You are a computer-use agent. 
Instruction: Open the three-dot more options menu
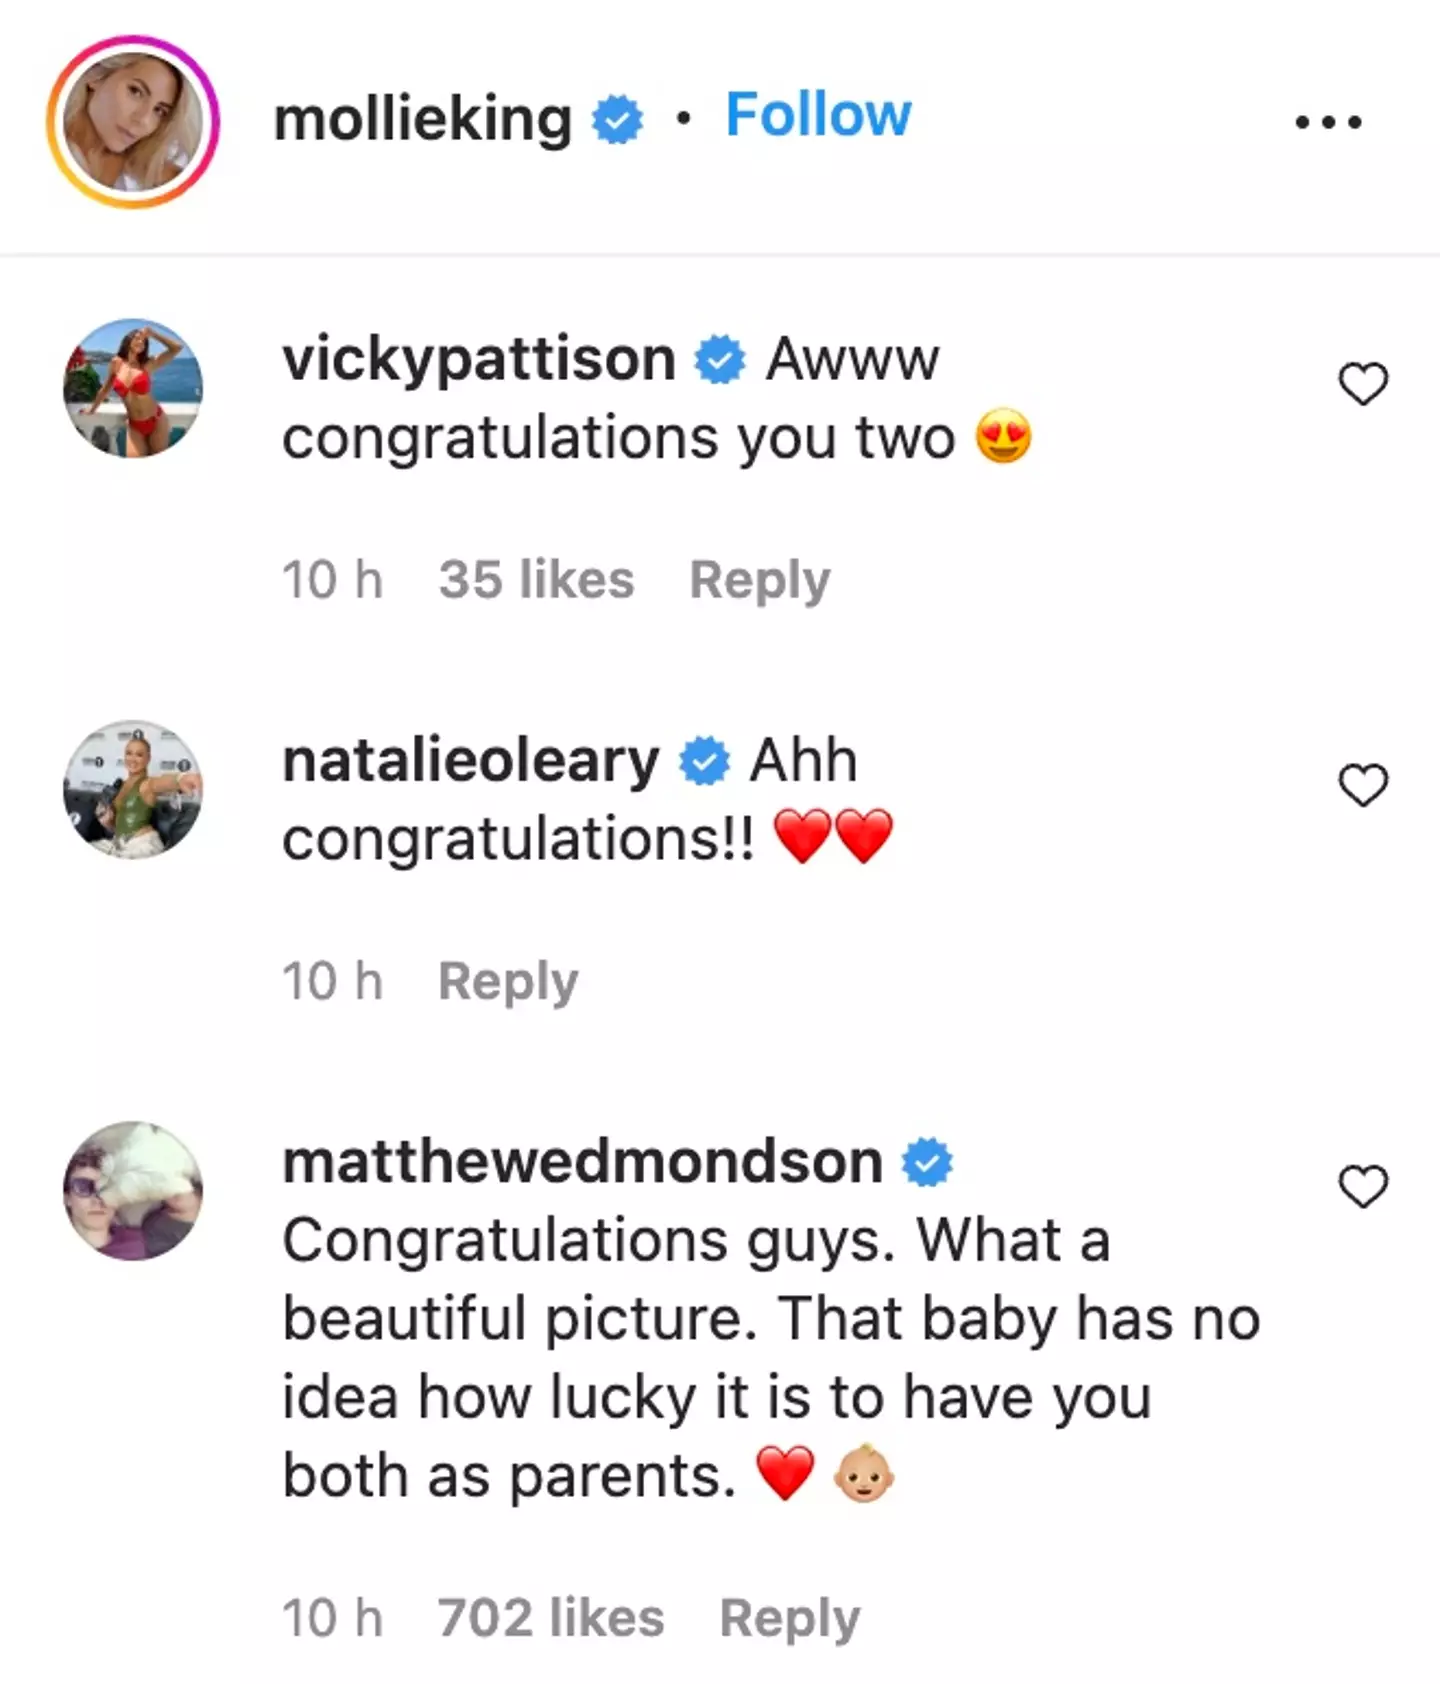point(1327,122)
